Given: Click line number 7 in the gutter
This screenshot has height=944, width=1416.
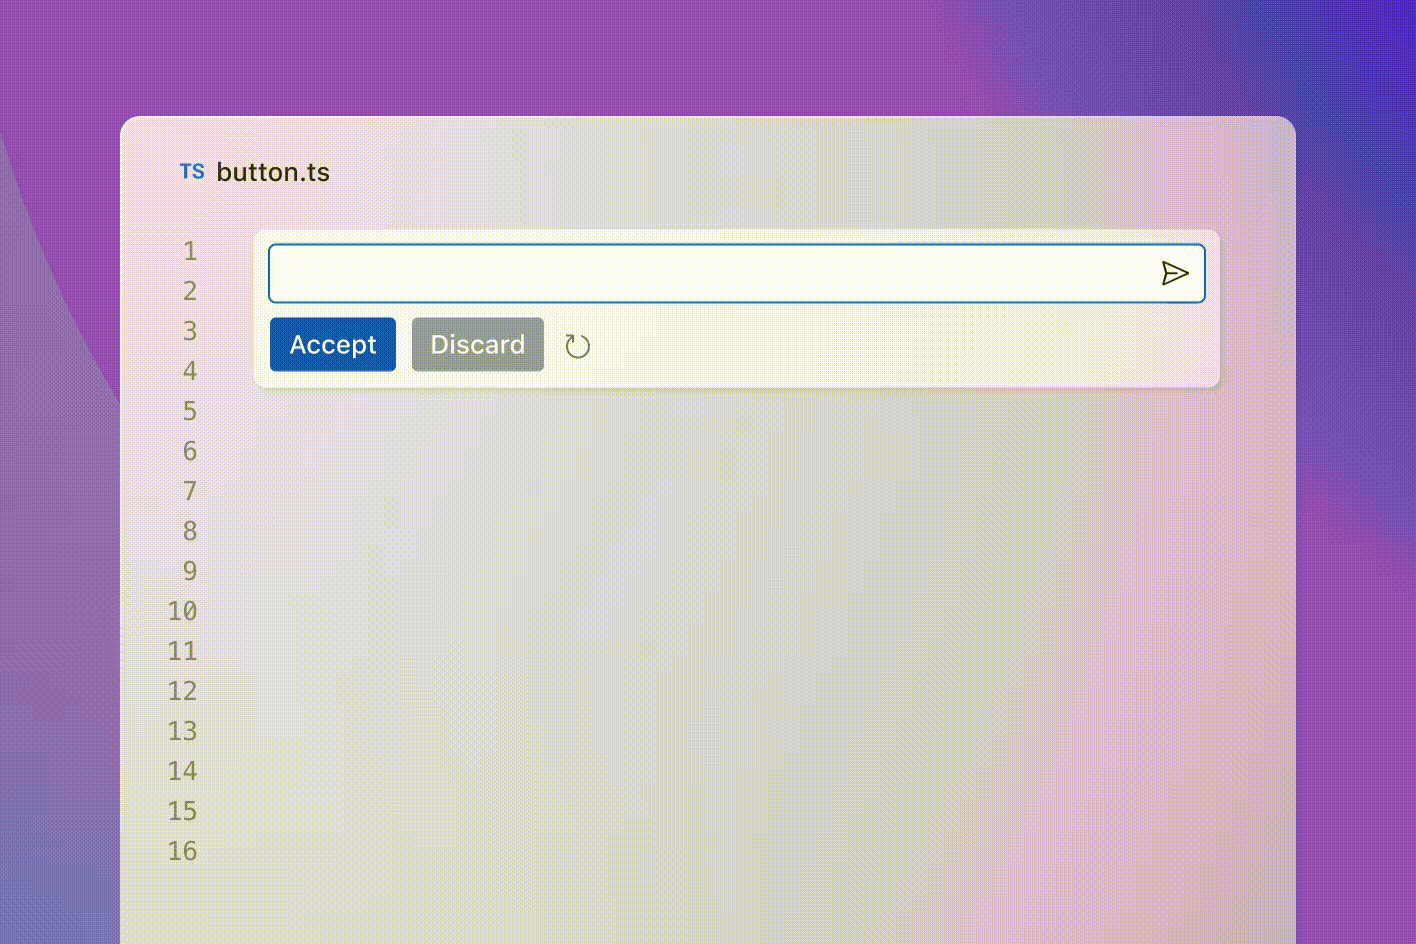Looking at the screenshot, I should (x=190, y=491).
